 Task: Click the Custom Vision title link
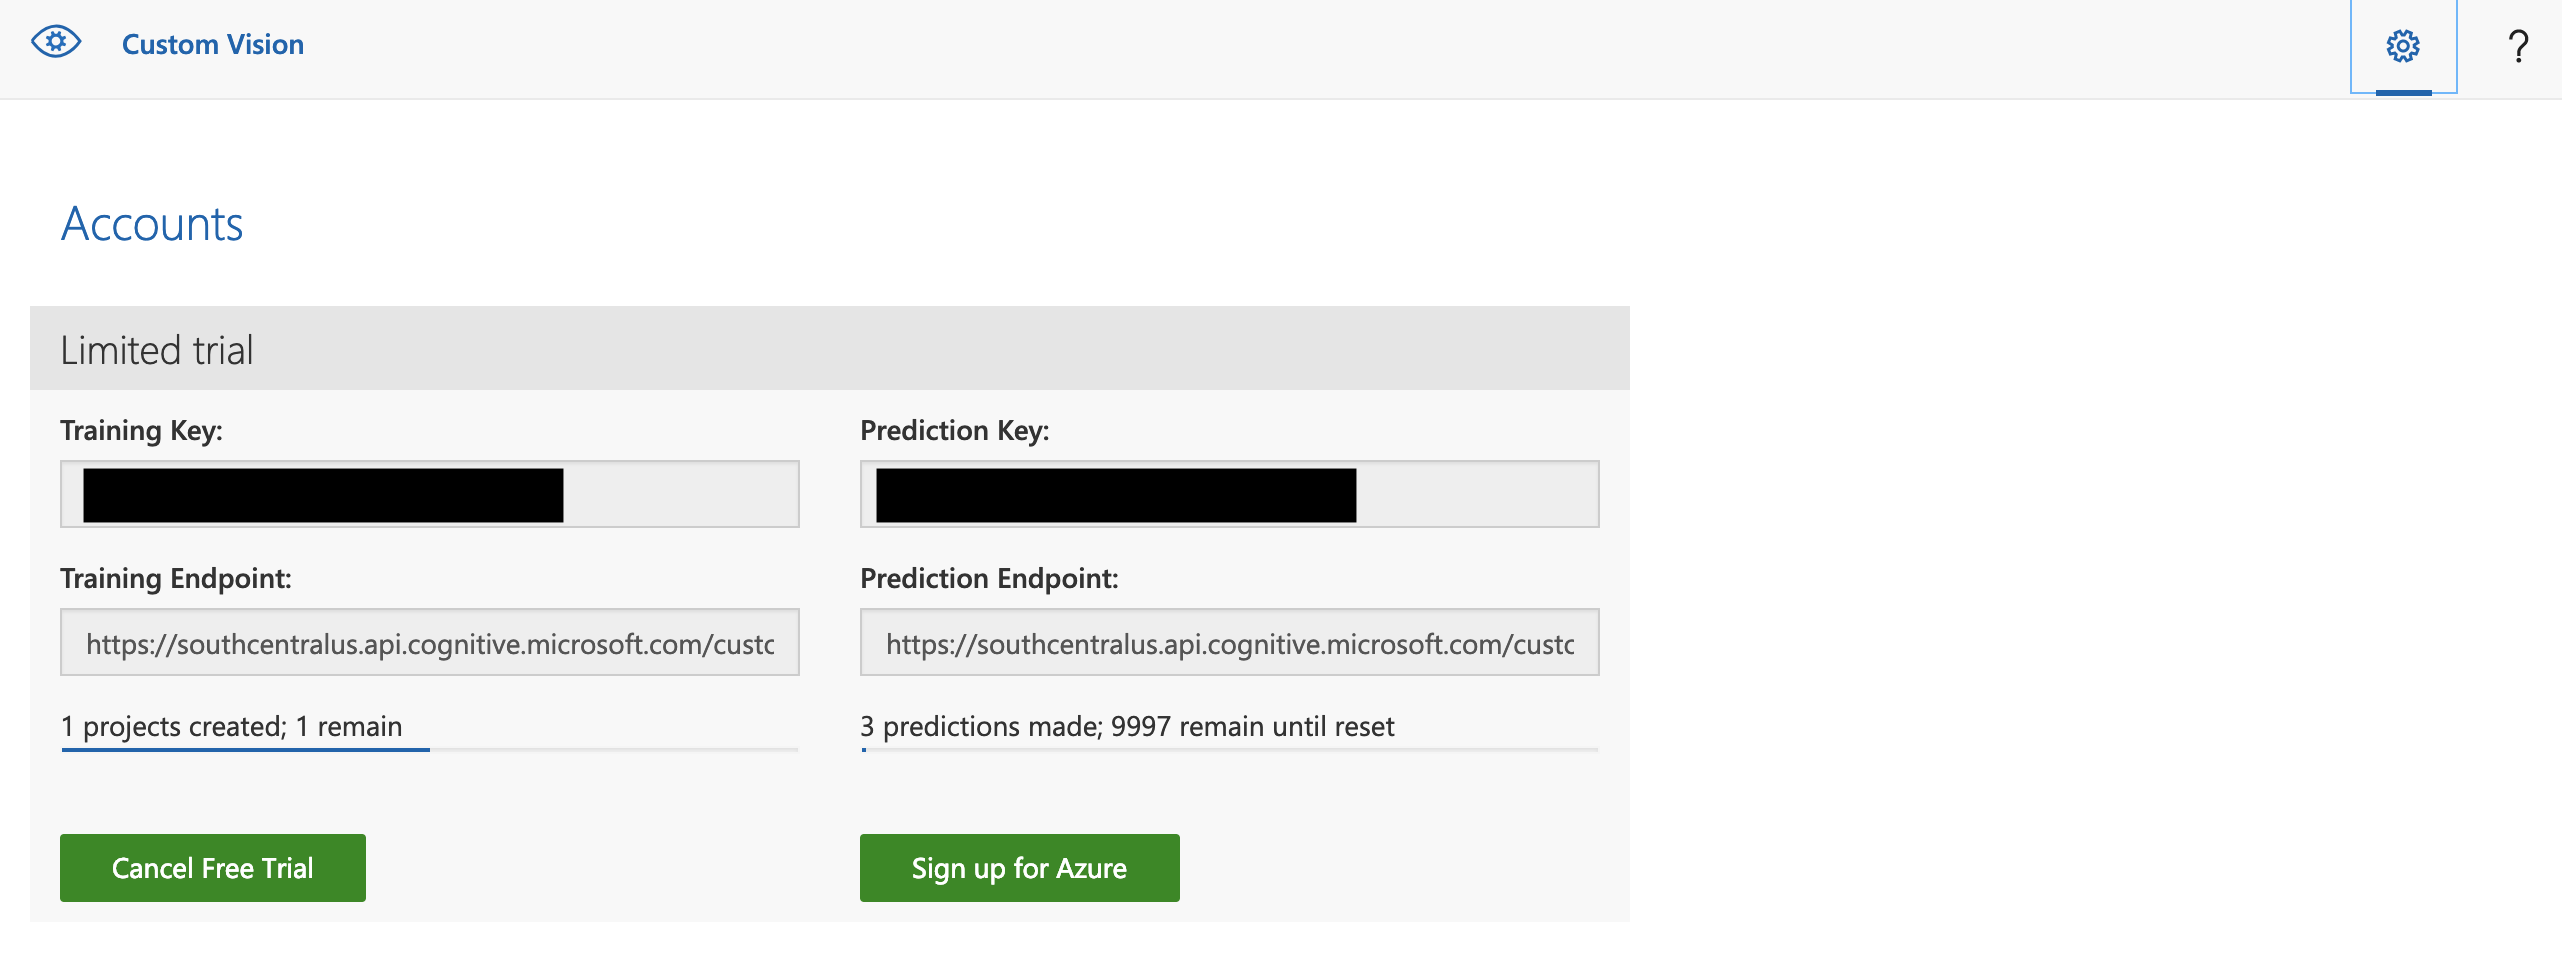212,45
